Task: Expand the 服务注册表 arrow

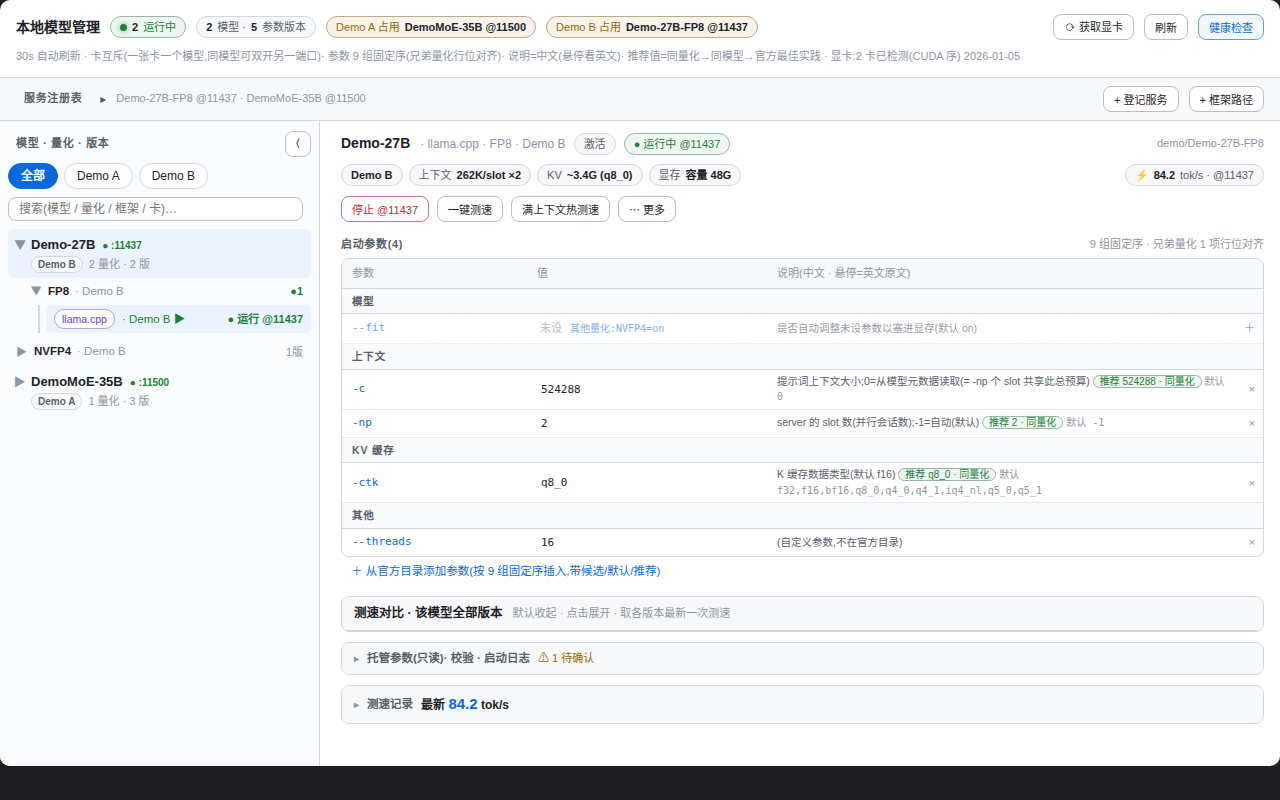Action: coord(103,99)
